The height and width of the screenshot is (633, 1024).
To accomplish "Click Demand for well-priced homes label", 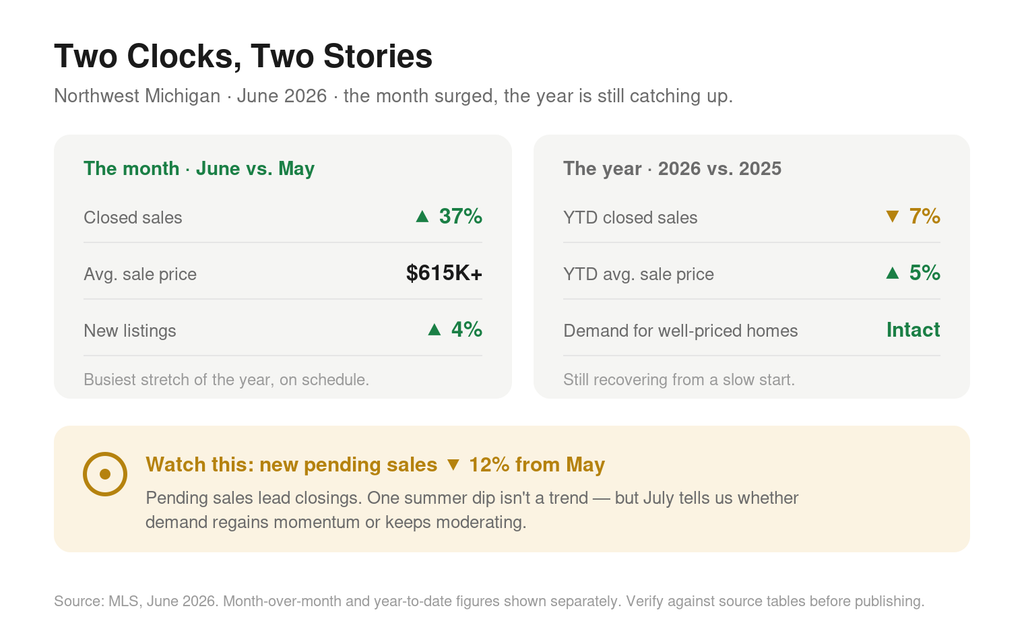I will tap(680, 331).
